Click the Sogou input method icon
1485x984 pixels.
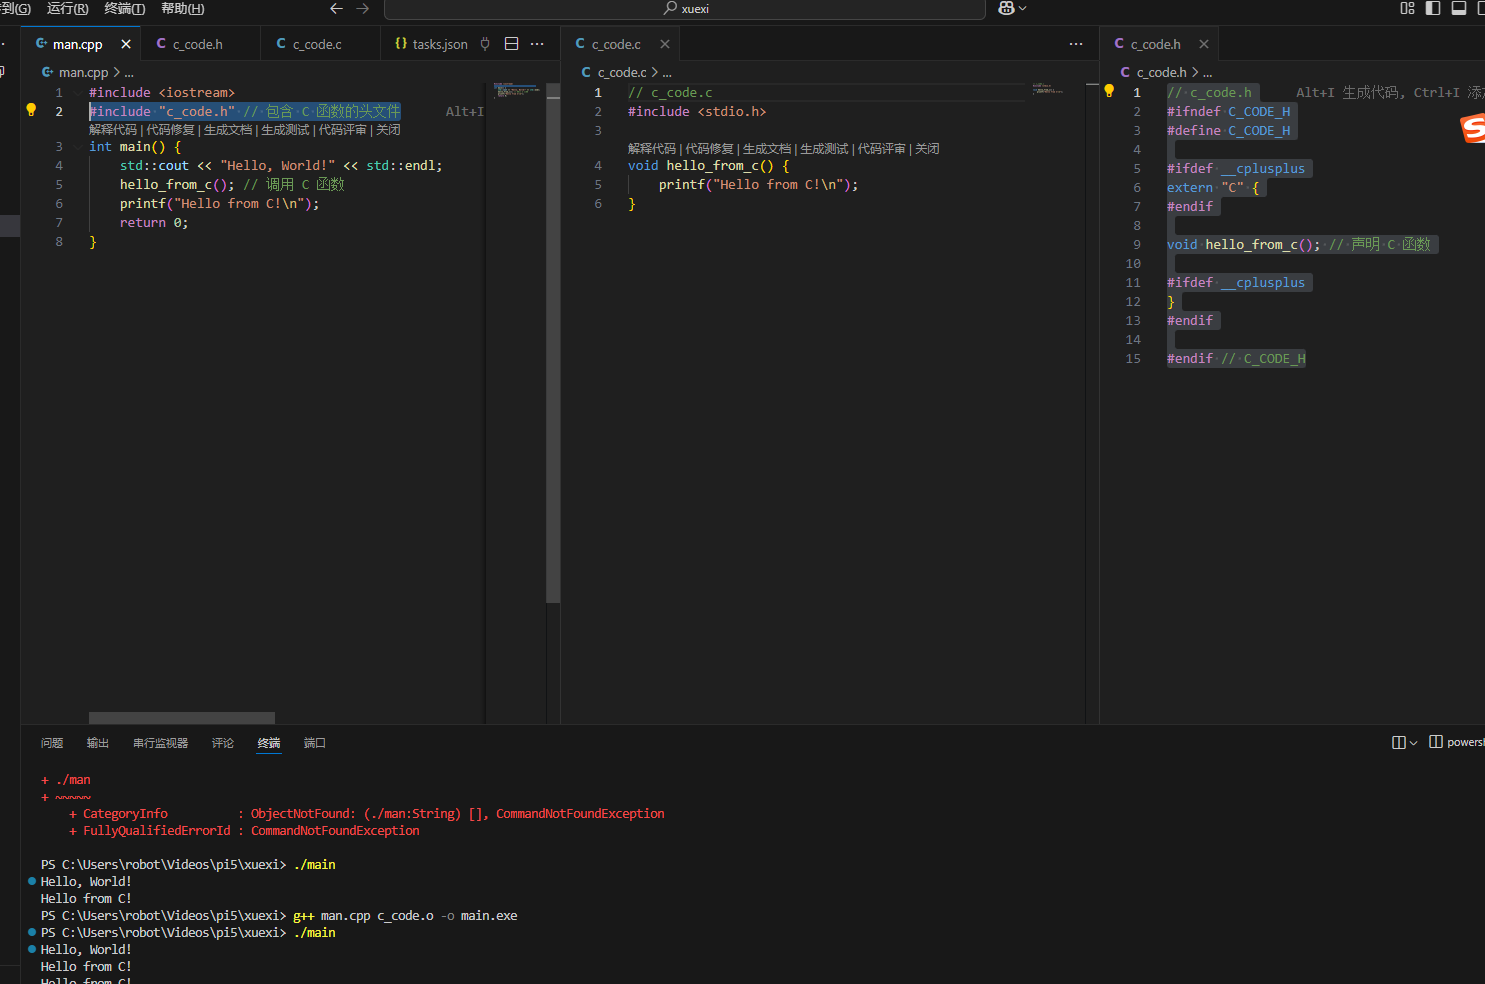(1473, 128)
